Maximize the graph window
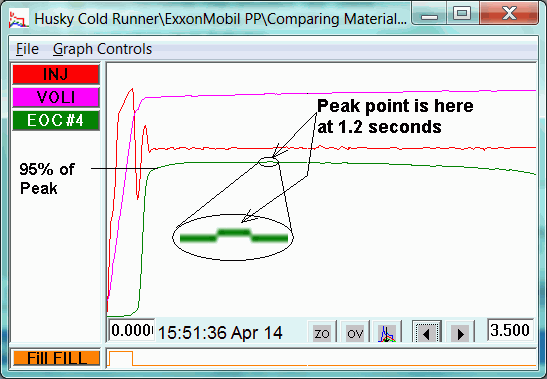 pyautogui.click(x=462, y=14)
